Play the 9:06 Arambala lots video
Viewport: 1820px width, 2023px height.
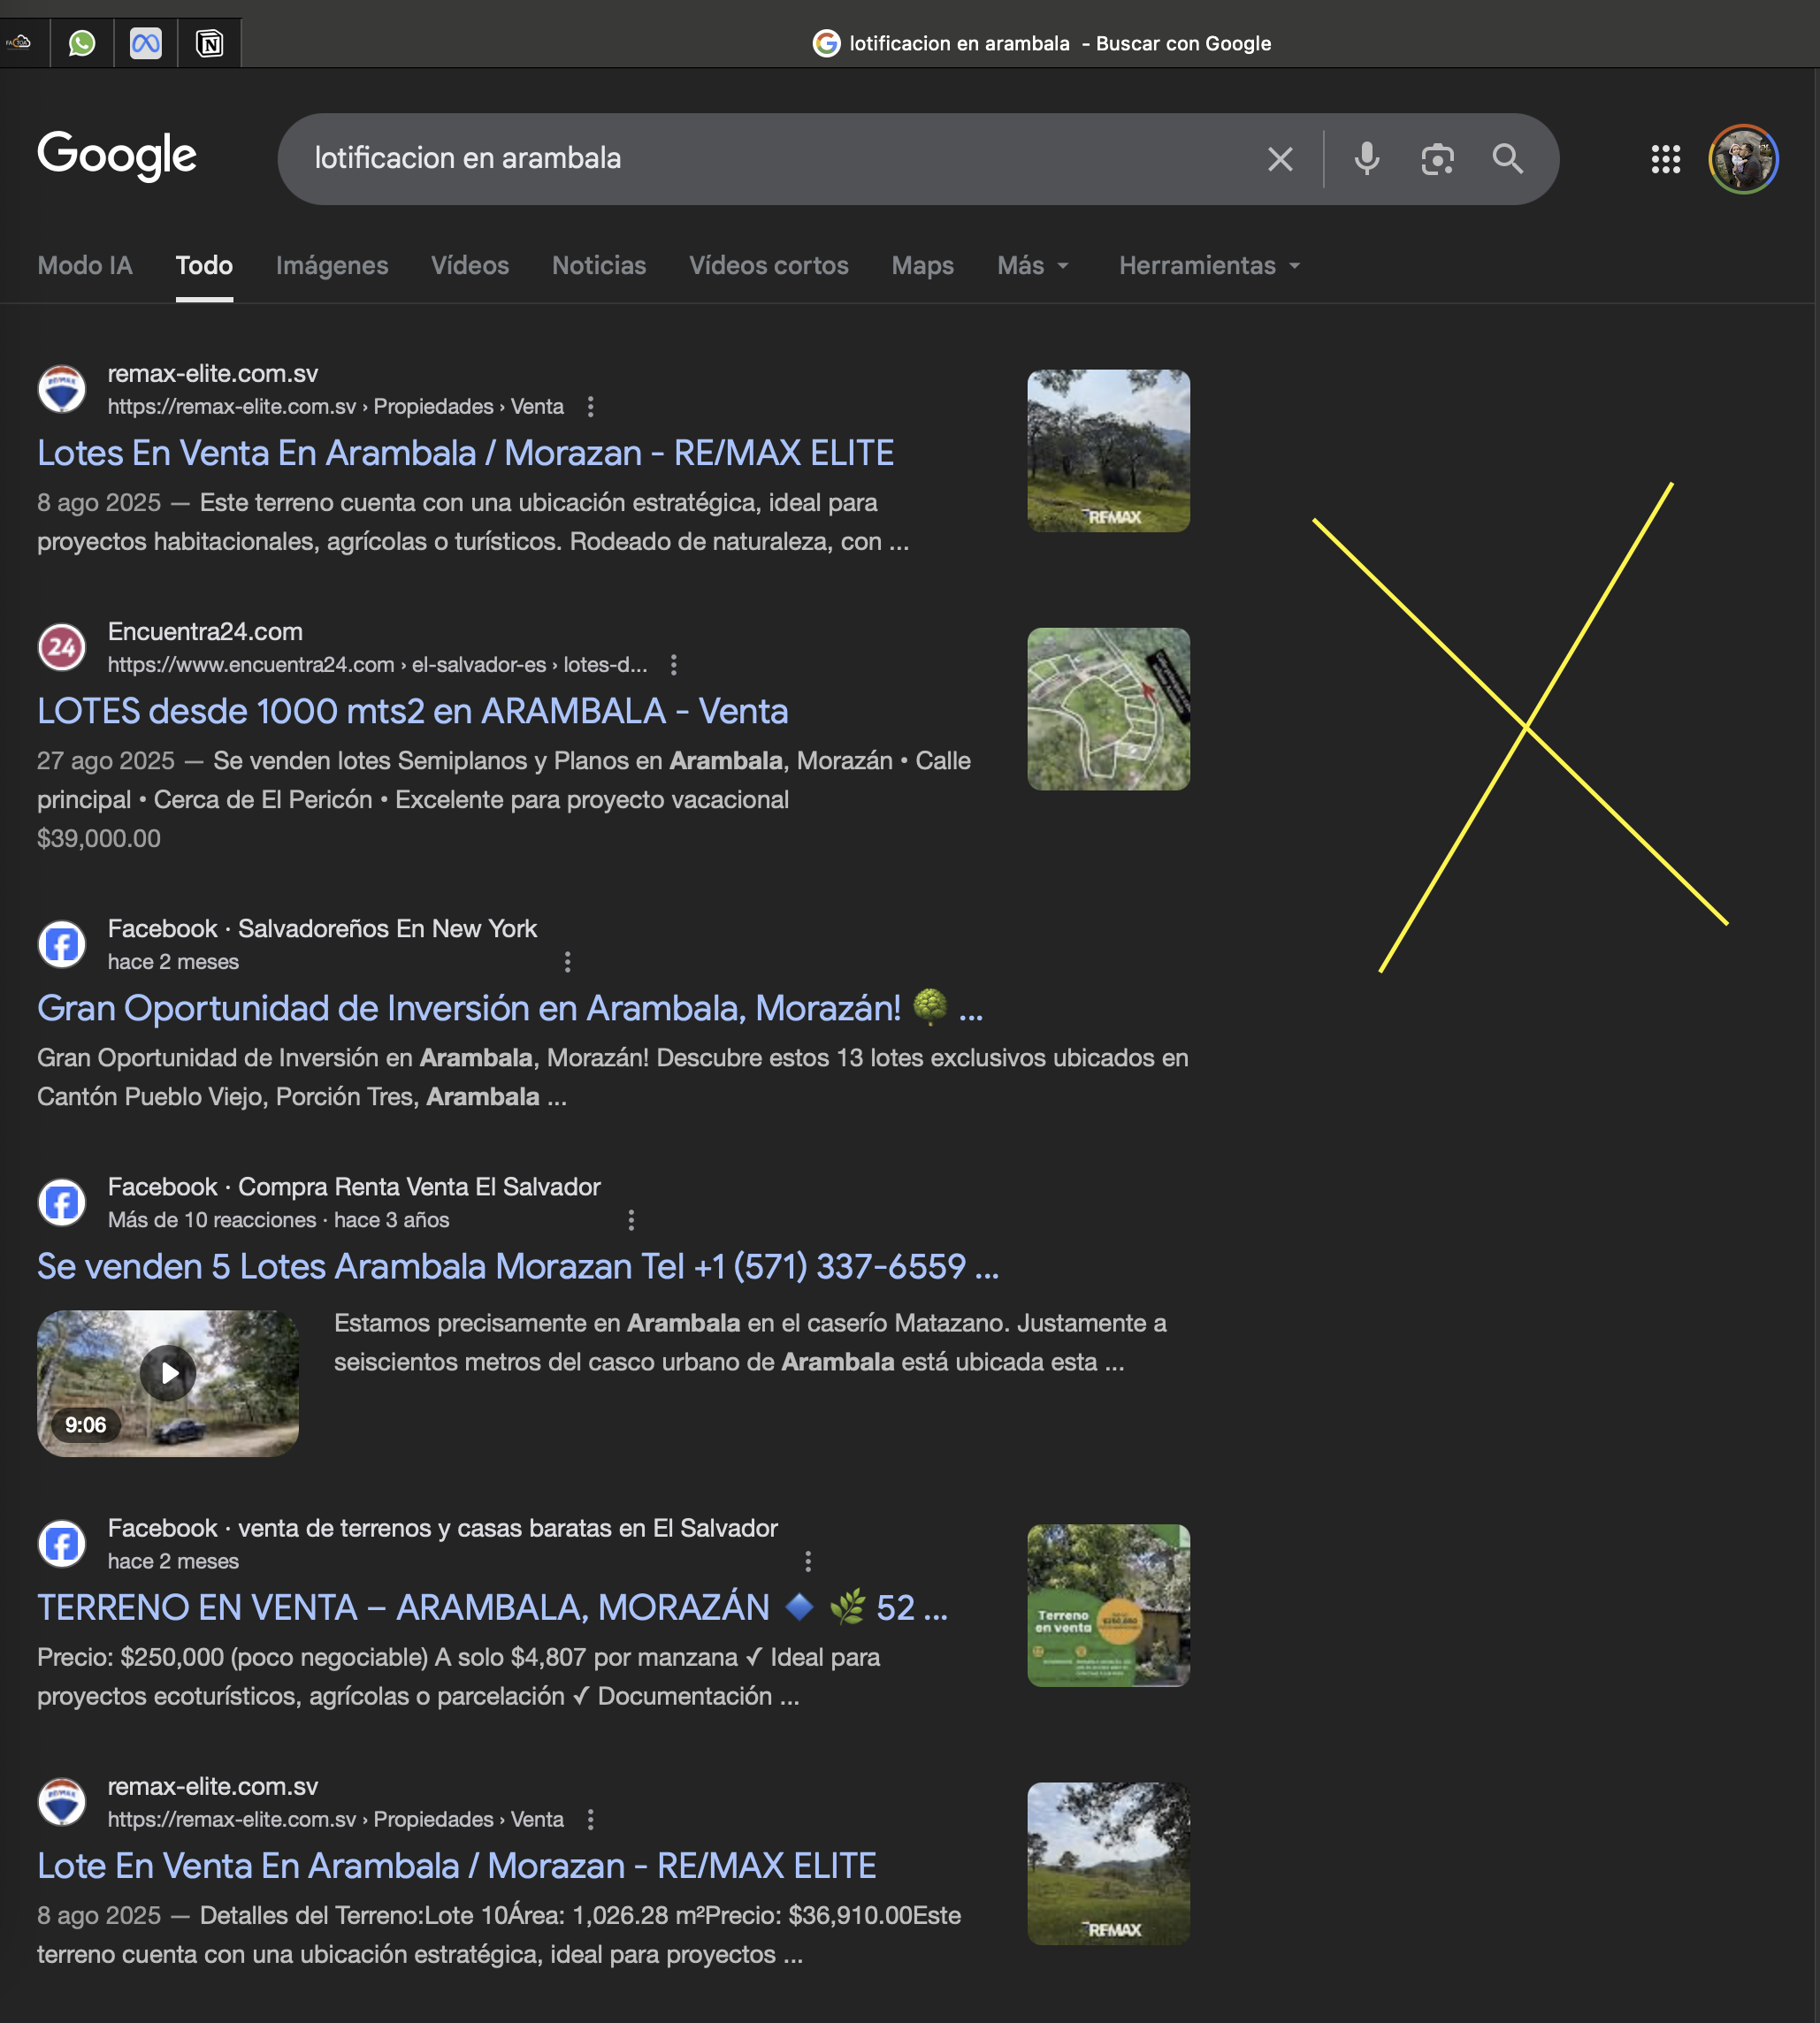168,1373
